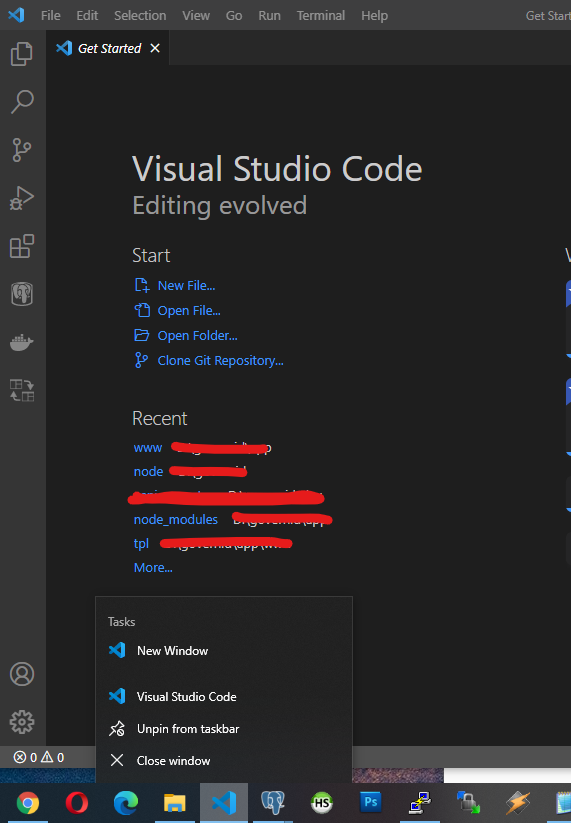Click the Visual Studio Code taskbar icon
Screen dimensions: 571x823
[x=224, y=803]
